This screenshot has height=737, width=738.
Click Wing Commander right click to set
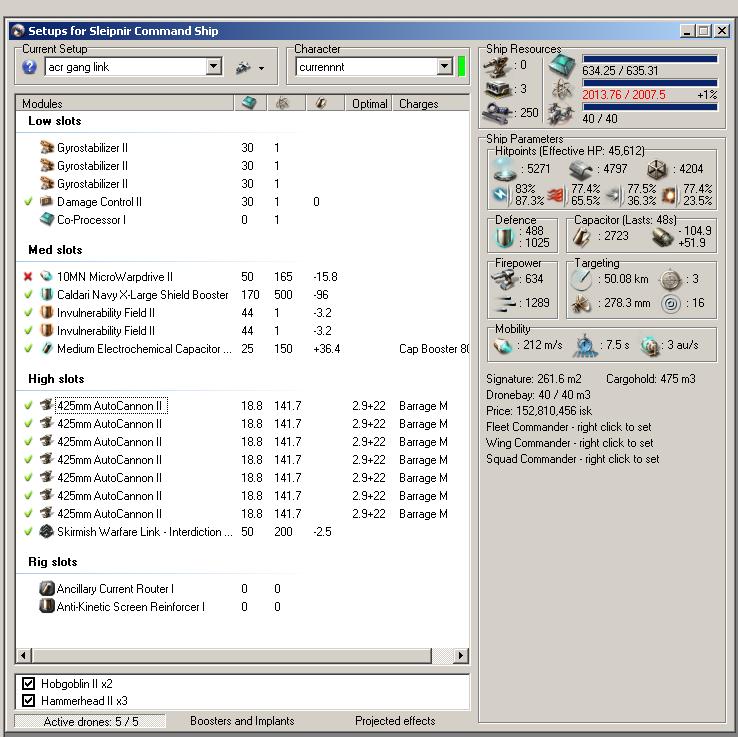[x=570, y=443]
